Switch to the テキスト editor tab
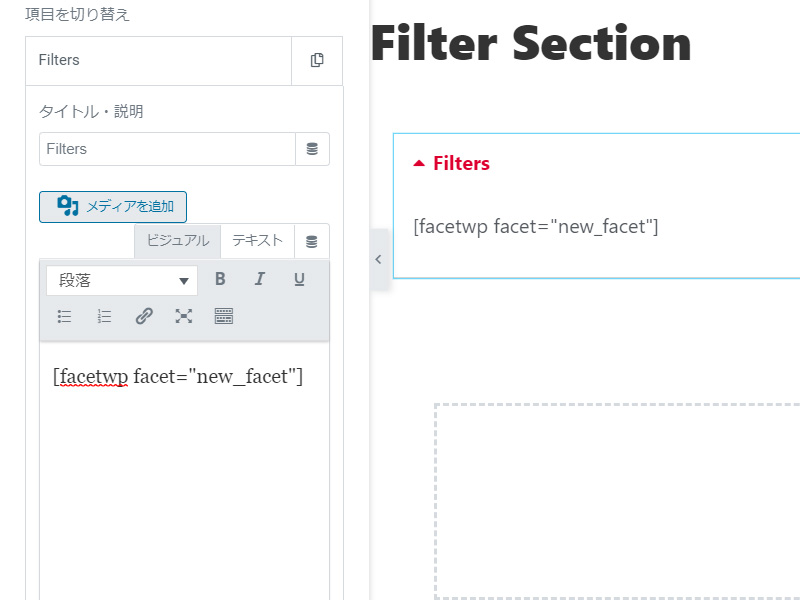Image resolution: width=800 pixels, height=600 pixels. pos(257,241)
